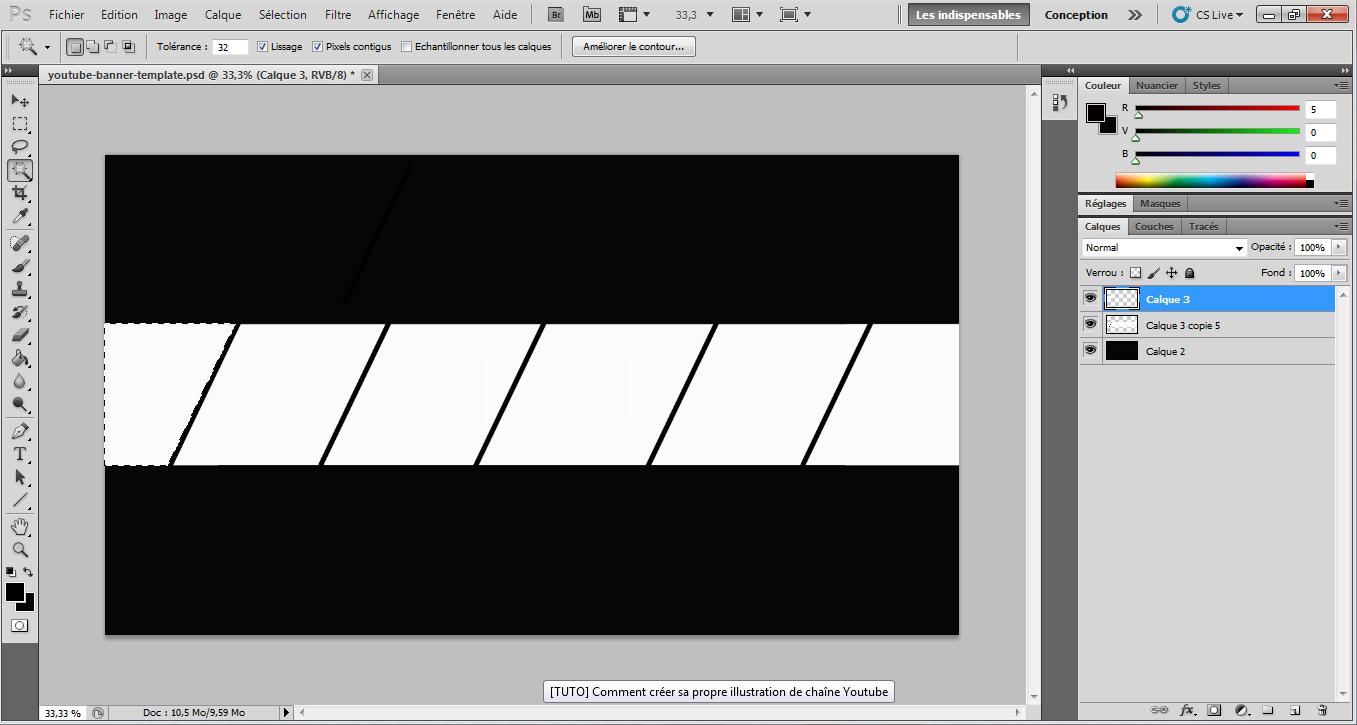Viewport: 1357px width, 725px height.
Task: Enable Echantillonner tous les calques
Action: pos(406,47)
